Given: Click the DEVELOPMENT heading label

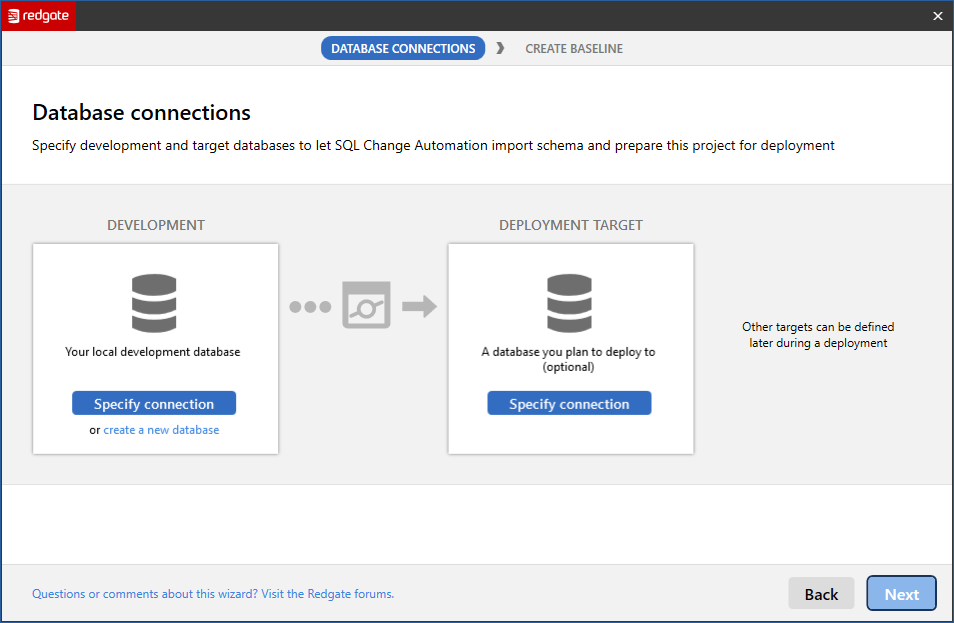Looking at the screenshot, I should pos(156,225).
